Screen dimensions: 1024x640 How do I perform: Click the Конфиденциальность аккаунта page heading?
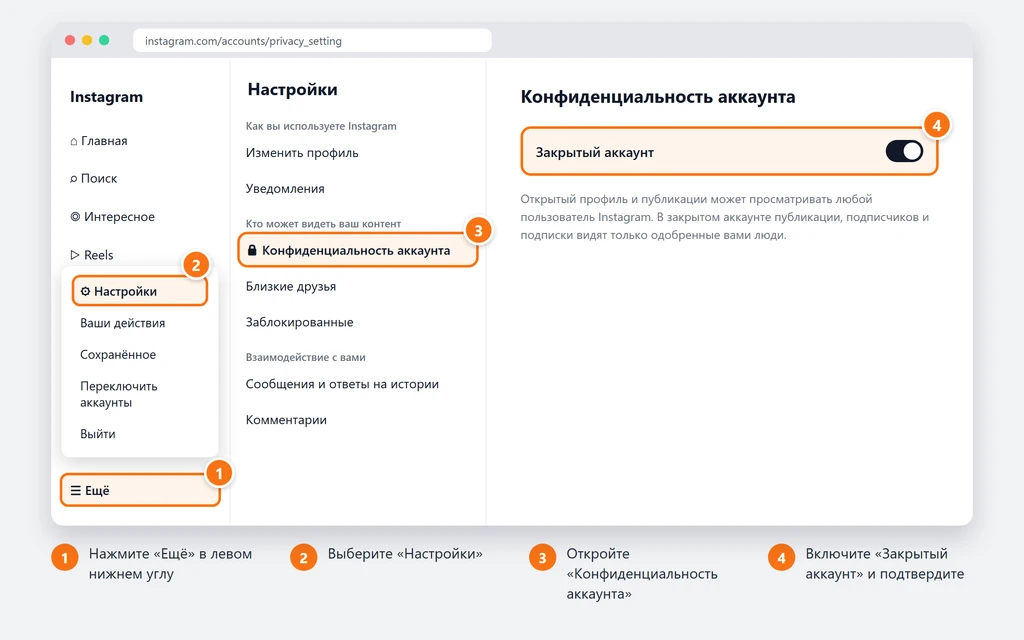coord(658,97)
